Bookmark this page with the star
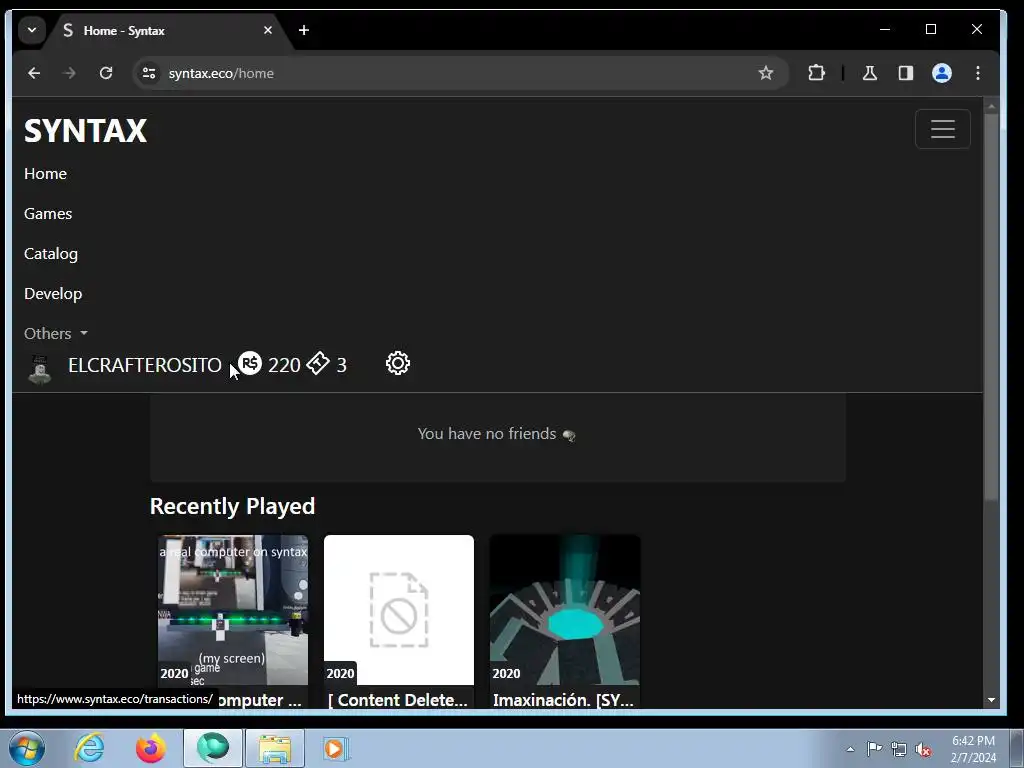The image size is (1024, 768). coord(765,73)
